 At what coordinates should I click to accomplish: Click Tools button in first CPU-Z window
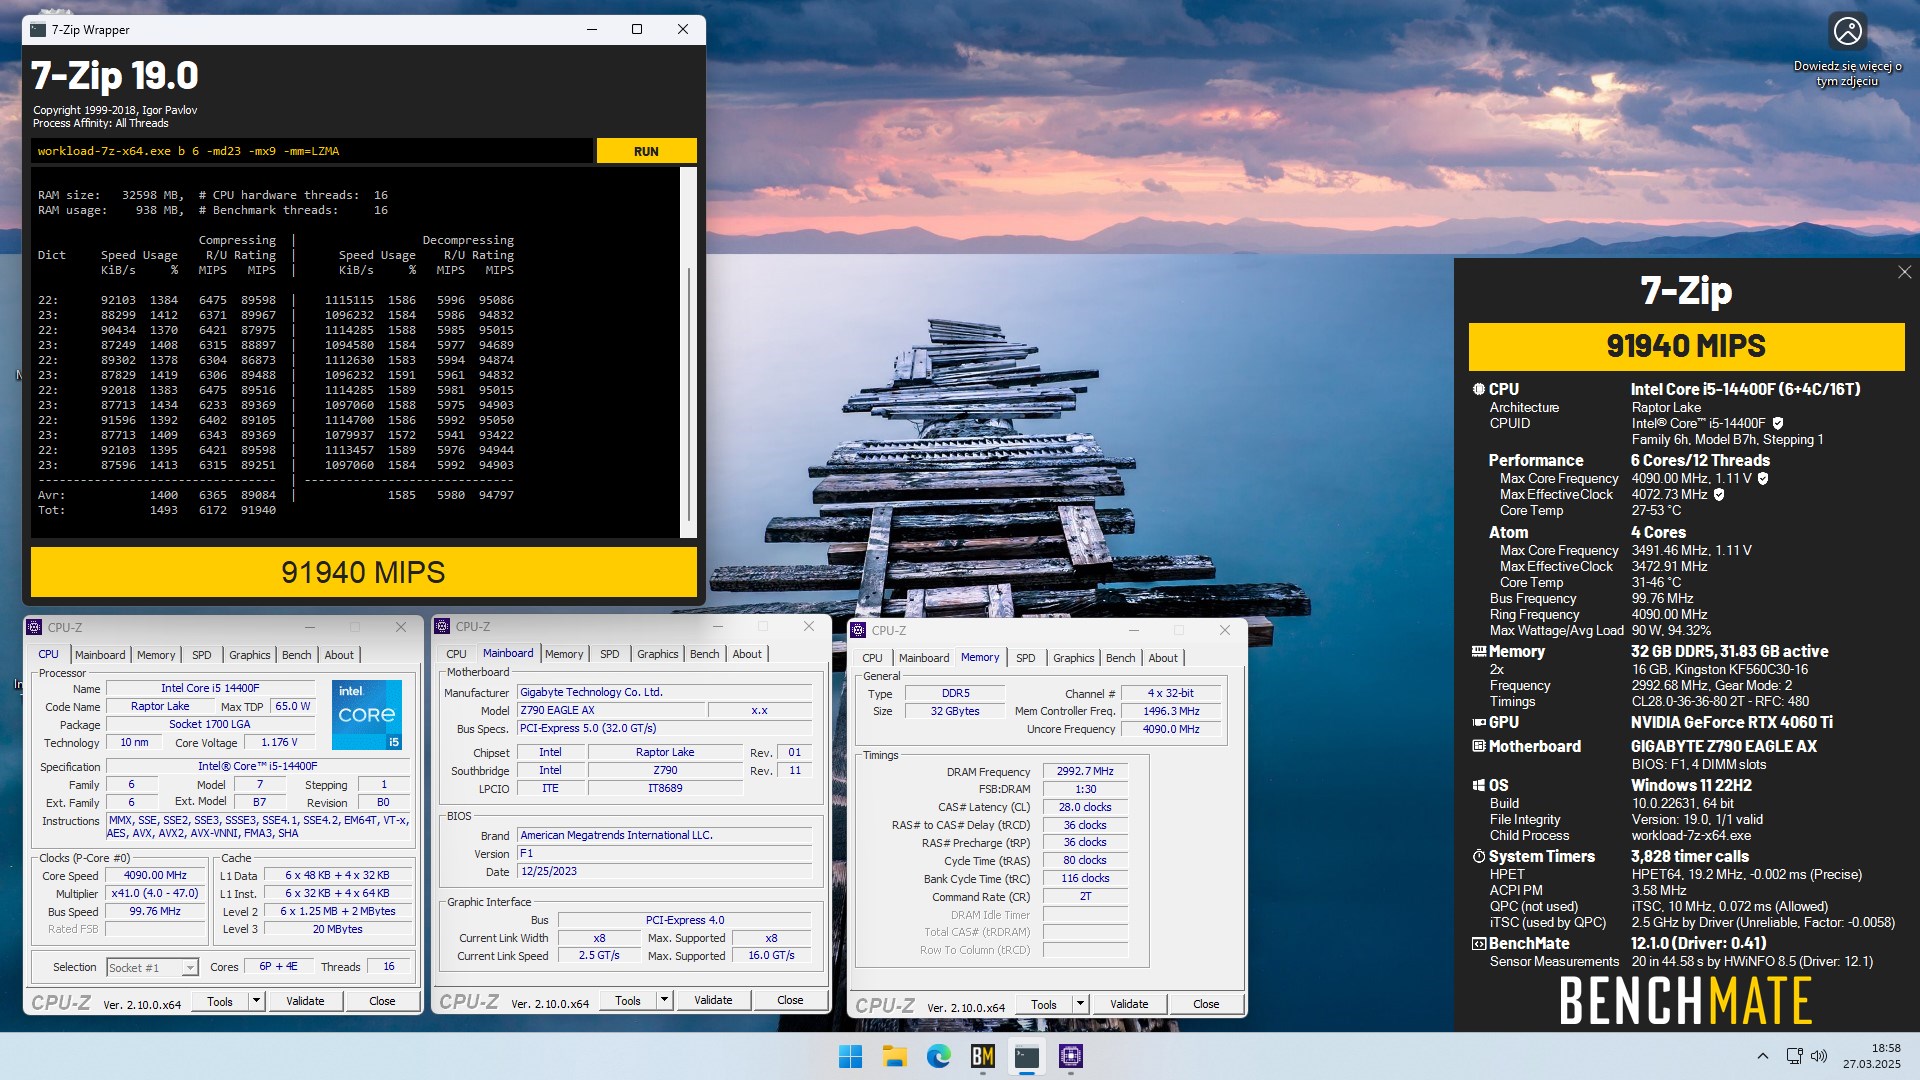click(219, 1001)
